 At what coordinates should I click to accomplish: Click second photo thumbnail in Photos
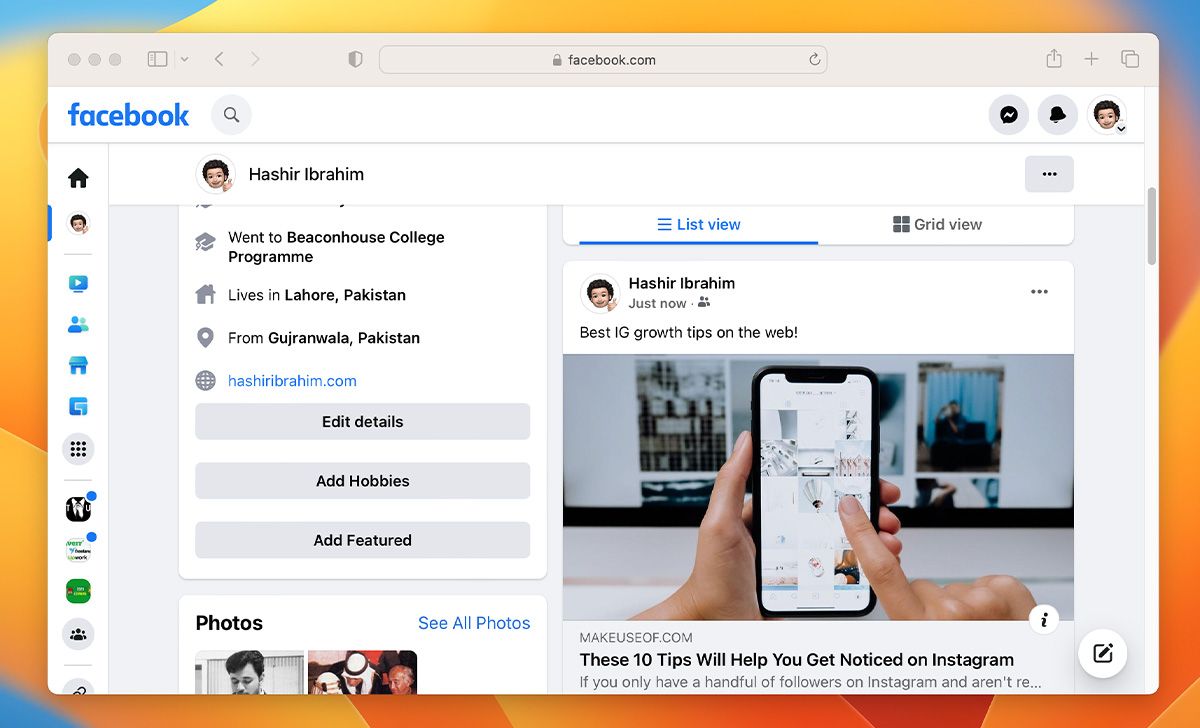pos(362,672)
